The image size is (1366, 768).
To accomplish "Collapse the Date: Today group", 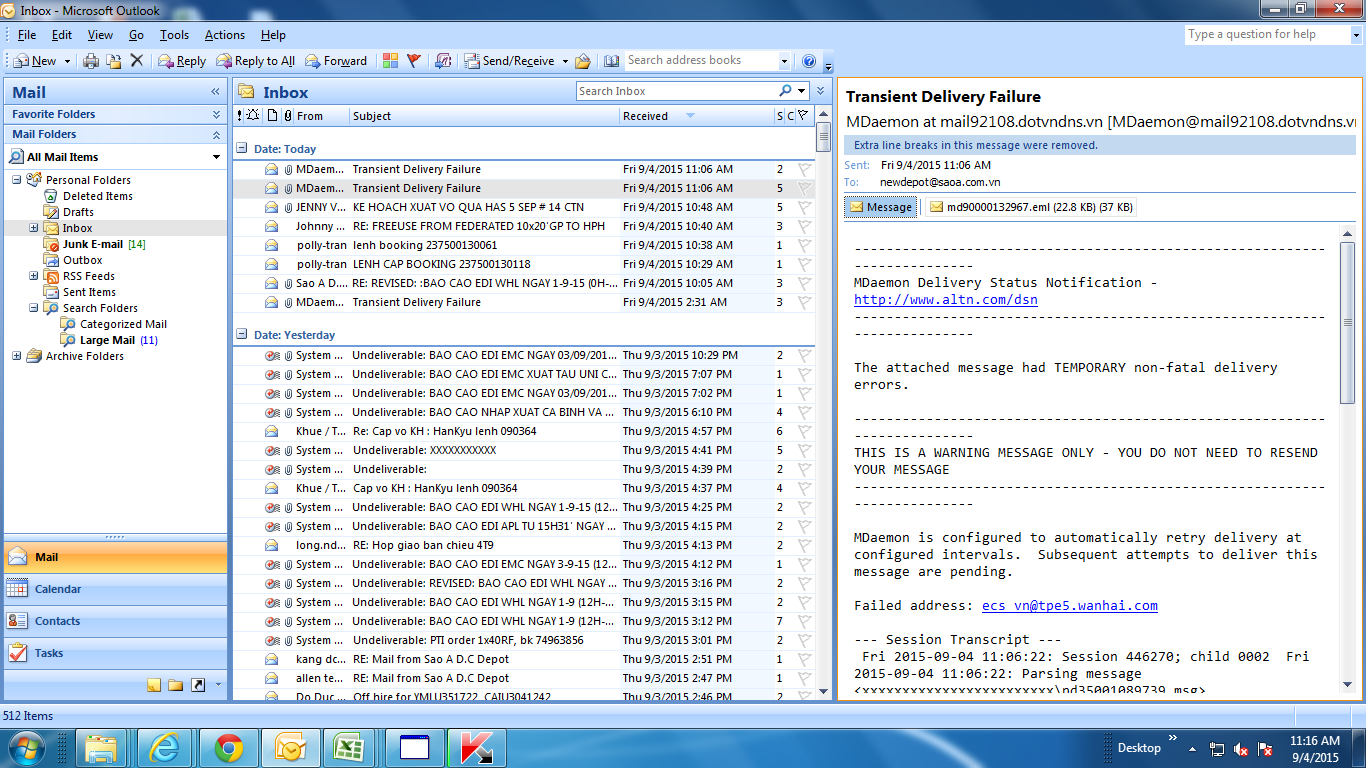I will [x=241, y=148].
